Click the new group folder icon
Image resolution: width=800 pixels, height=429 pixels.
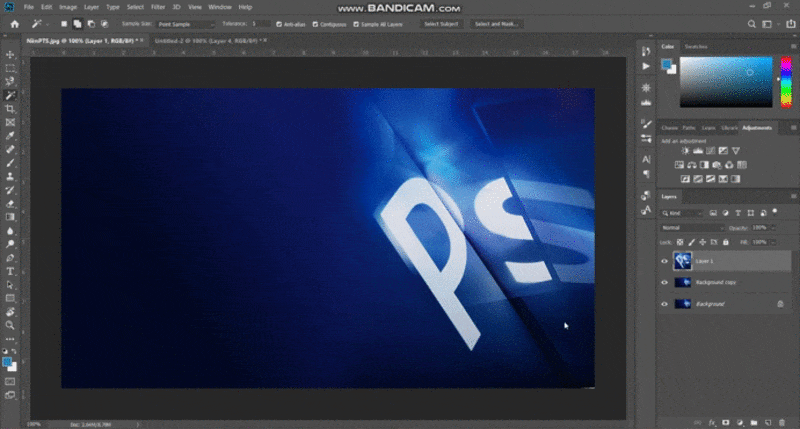pos(754,423)
